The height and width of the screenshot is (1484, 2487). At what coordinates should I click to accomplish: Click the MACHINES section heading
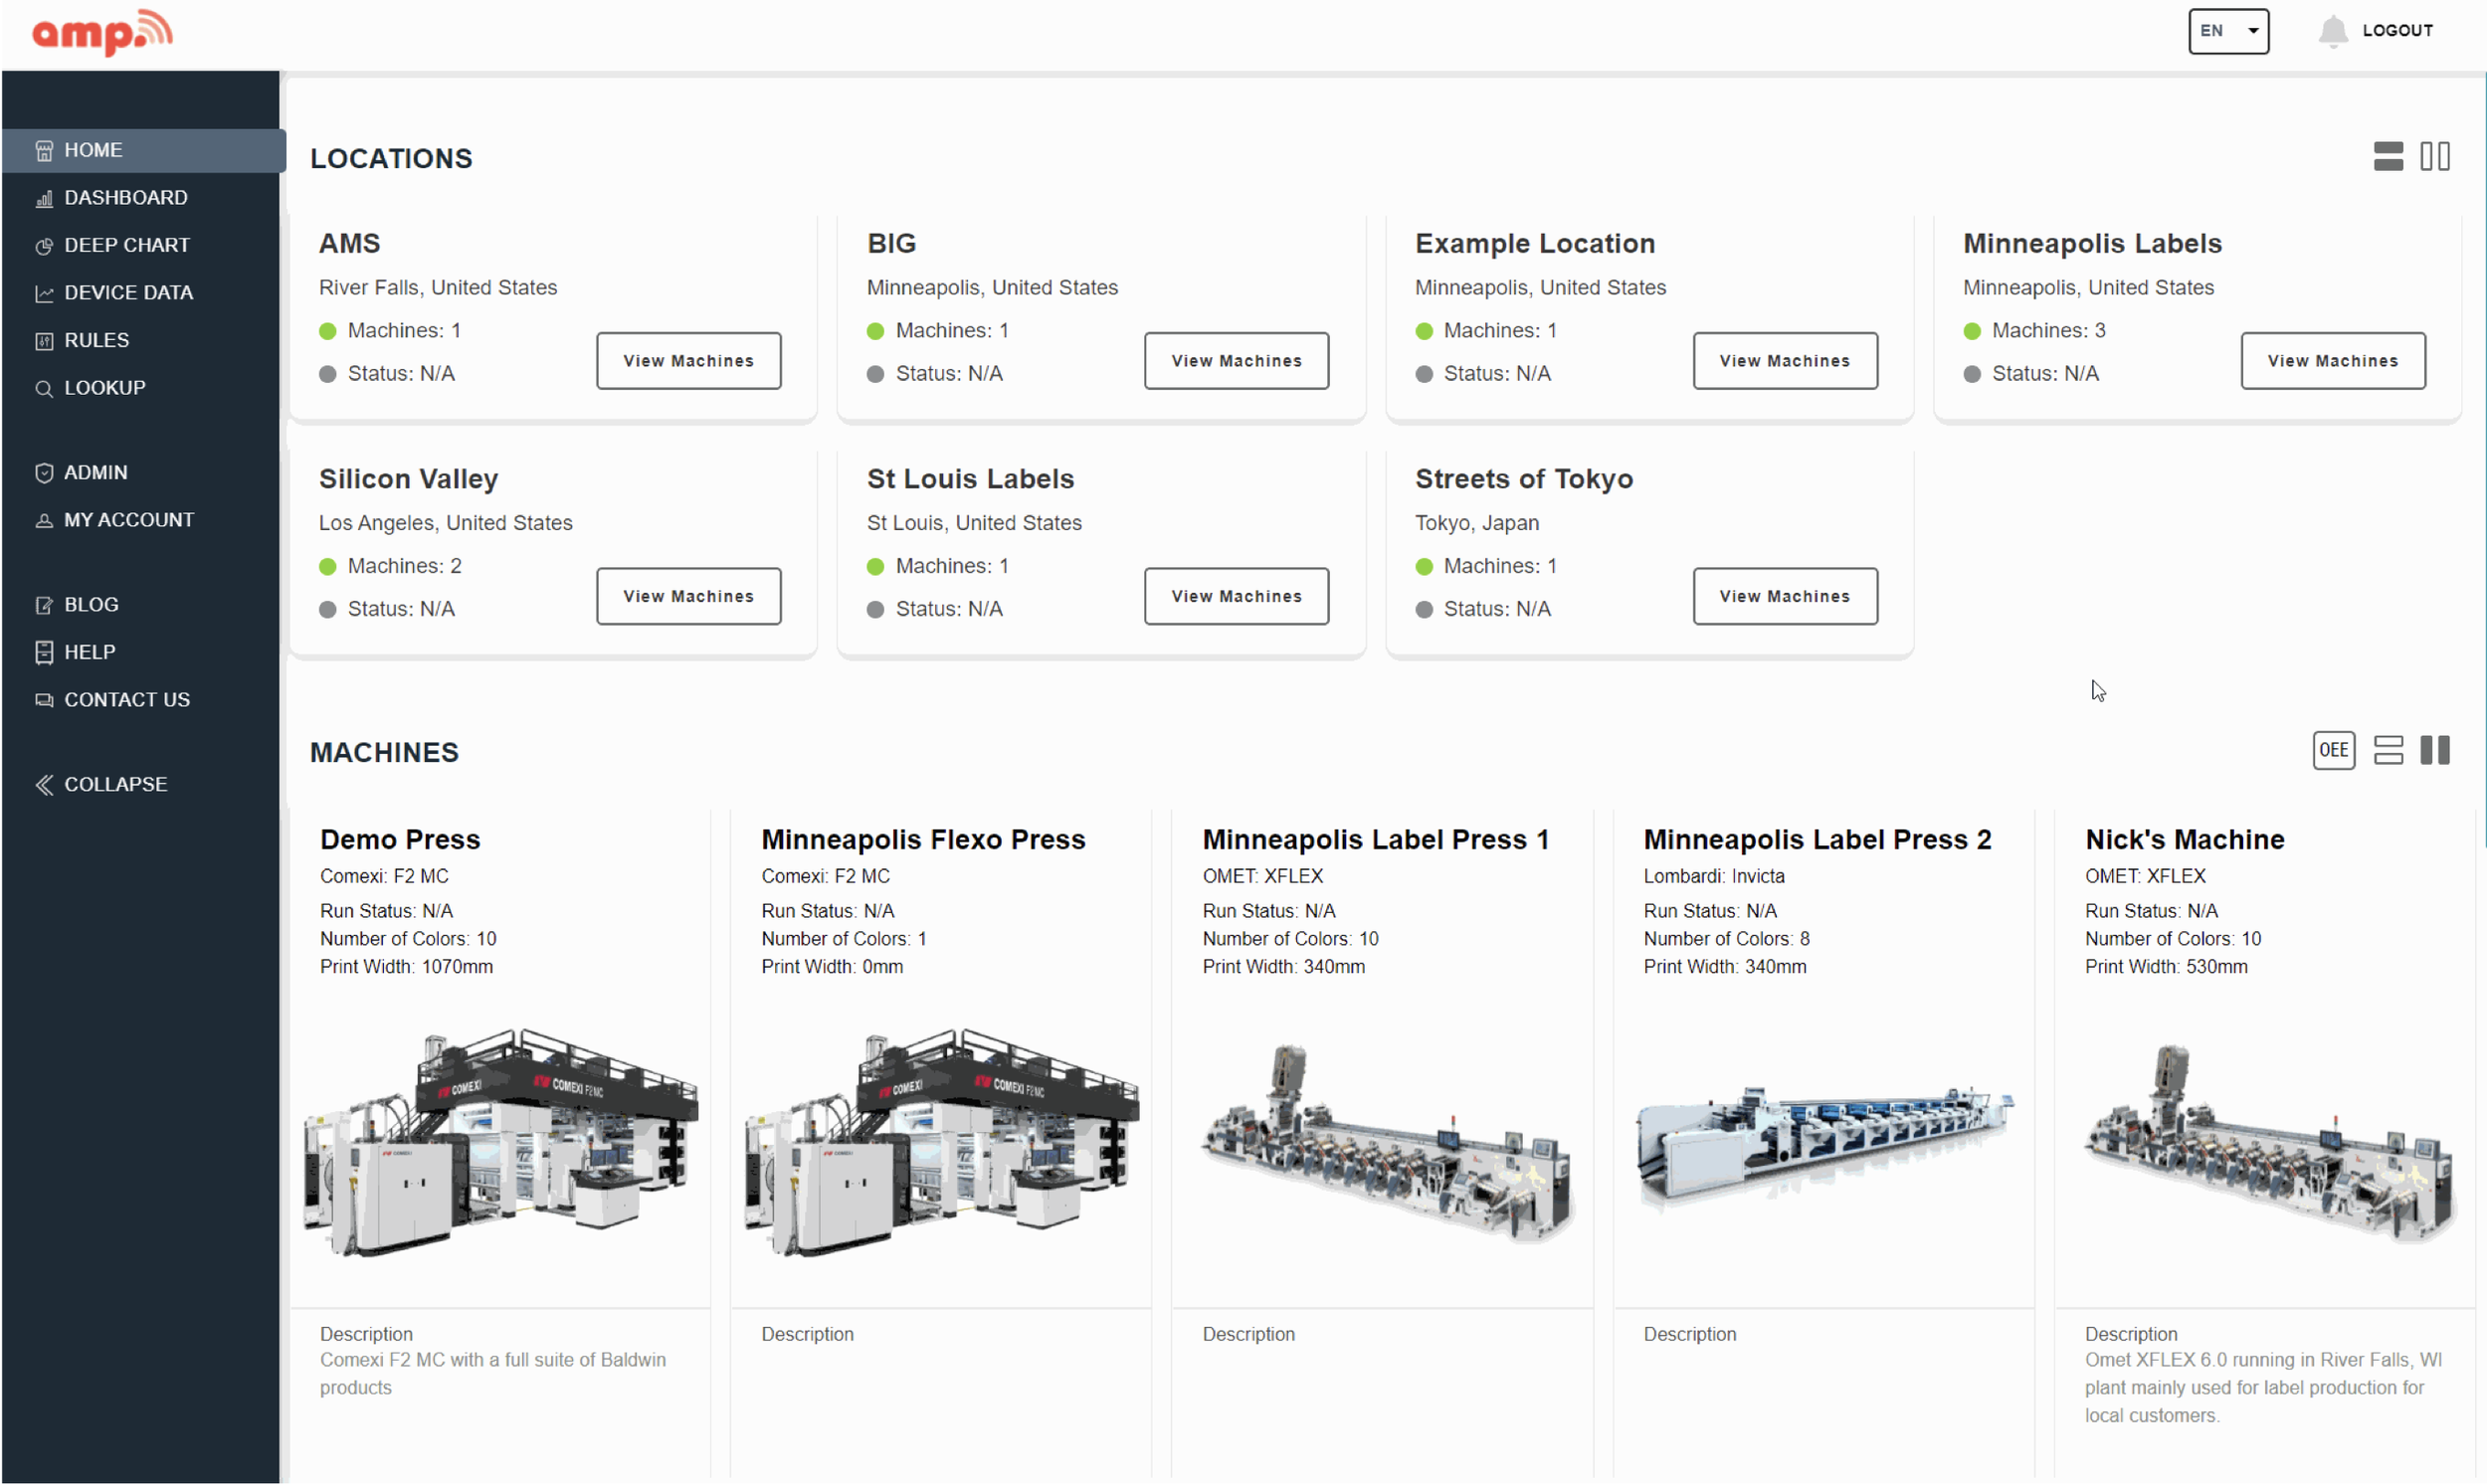click(x=384, y=753)
